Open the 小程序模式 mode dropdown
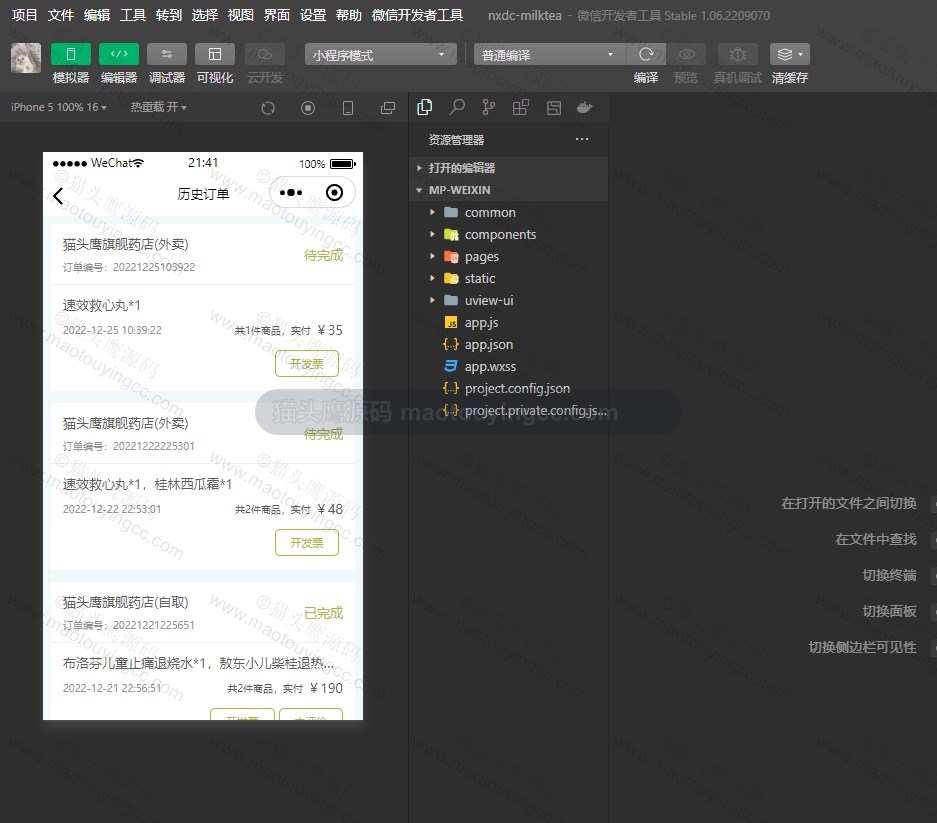The image size is (937, 823). [x=381, y=54]
